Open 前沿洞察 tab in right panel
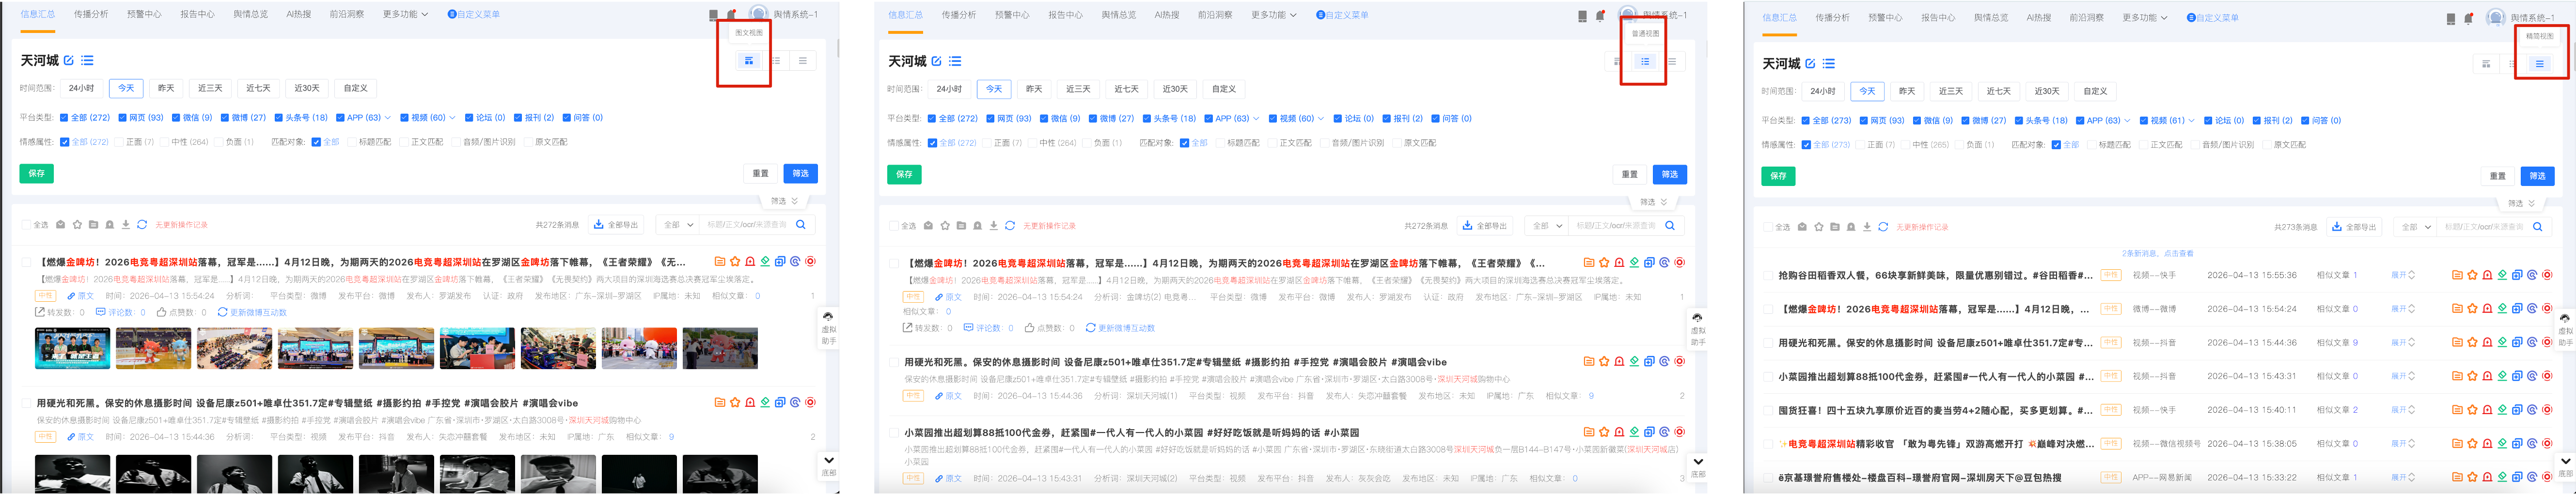 click(x=2086, y=18)
